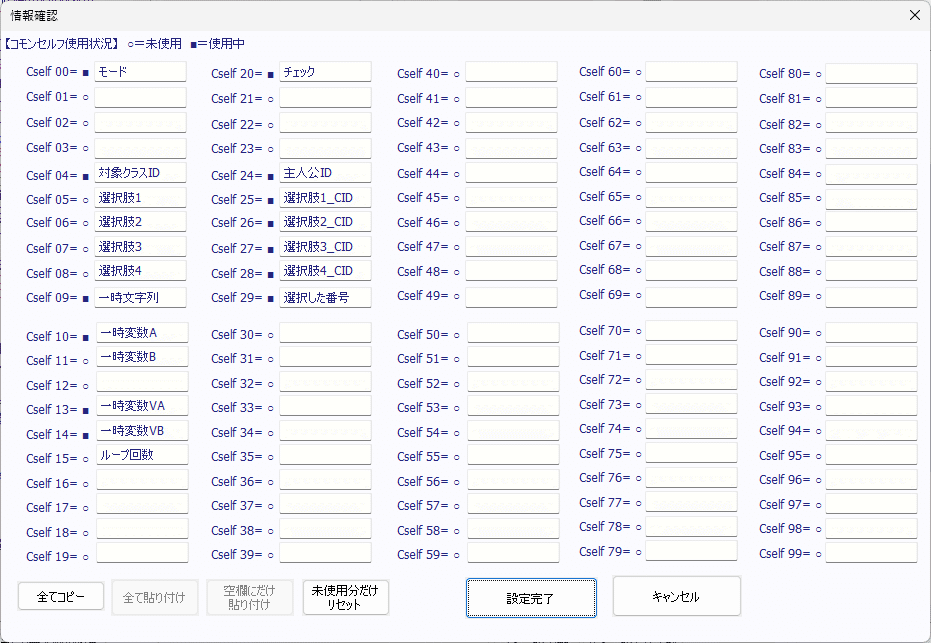Click the Cself 50 empty field
The image size is (931, 643).
click(513, 332)
